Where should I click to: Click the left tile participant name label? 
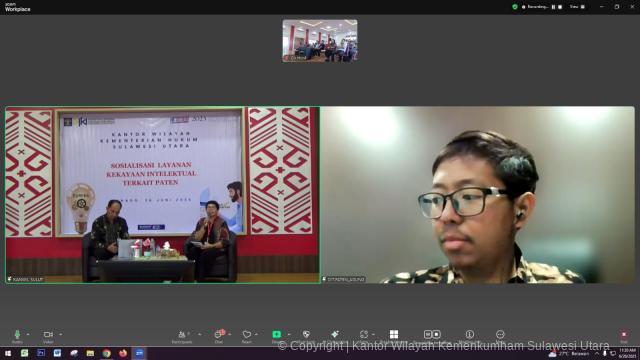25,279
